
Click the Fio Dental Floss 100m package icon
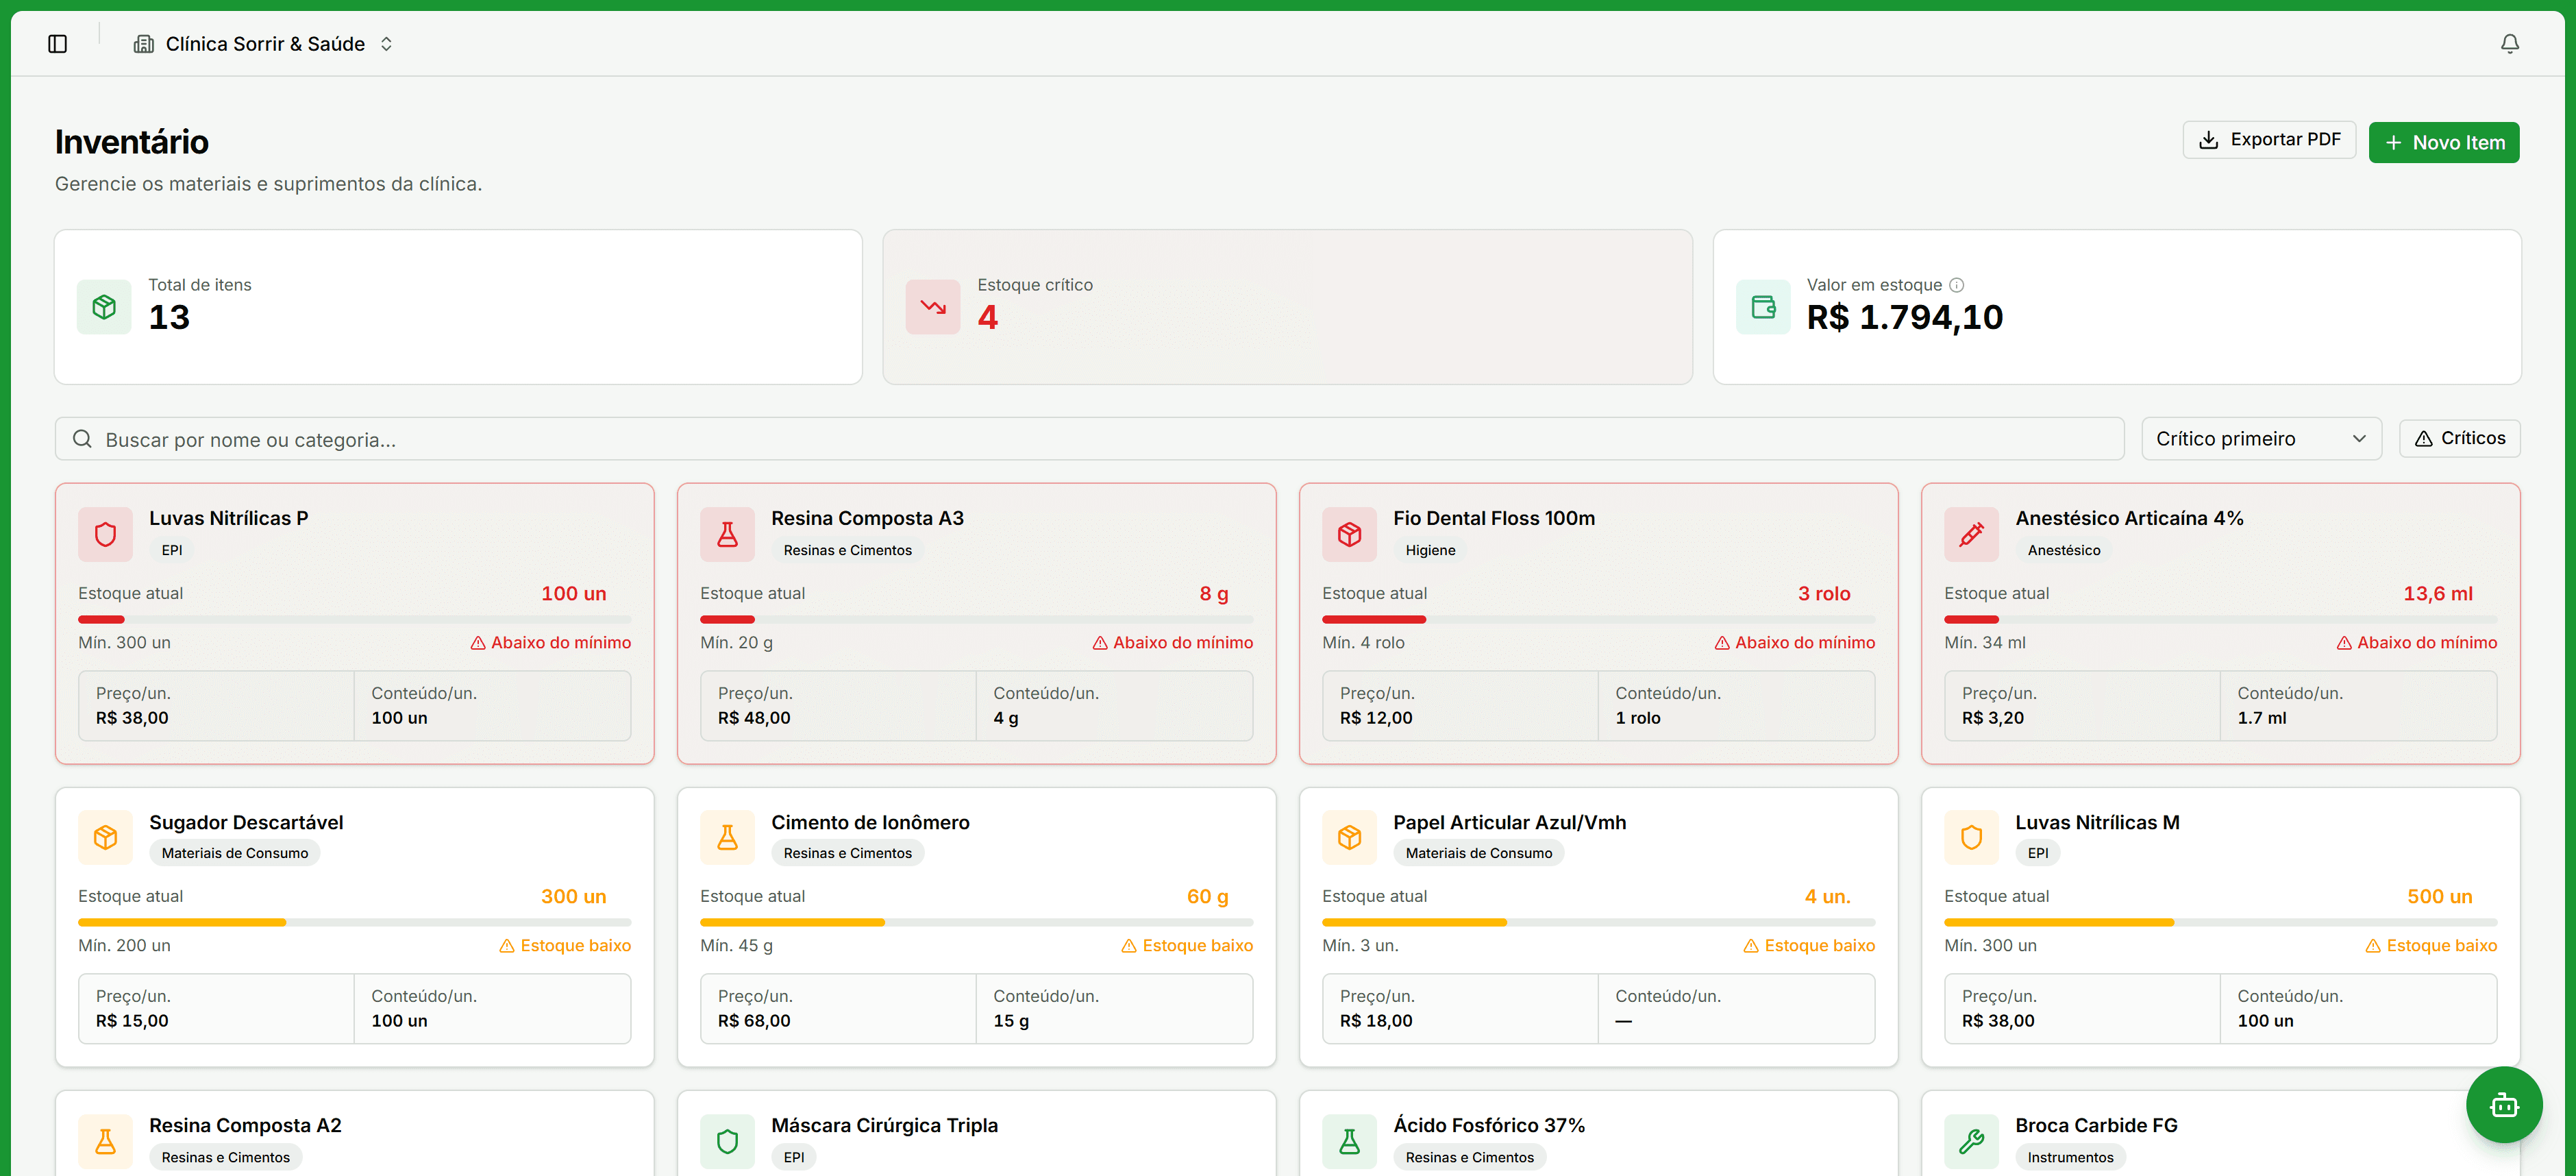1349,535
